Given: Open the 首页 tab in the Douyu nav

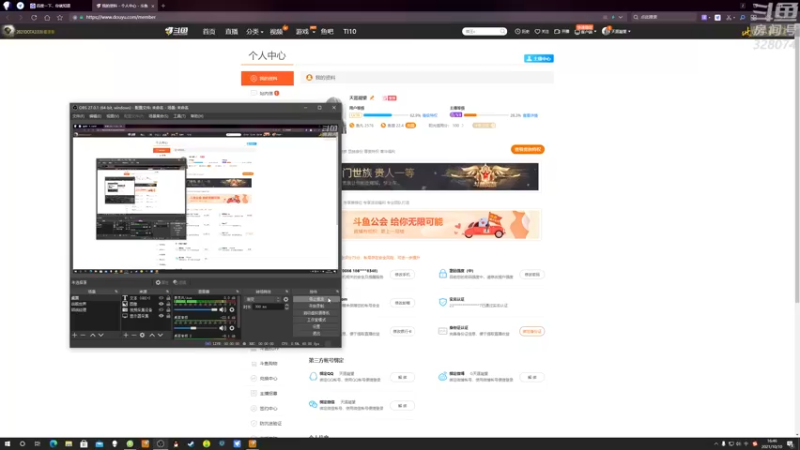Looking at the screenshot, I should click(x=209, y=32).
